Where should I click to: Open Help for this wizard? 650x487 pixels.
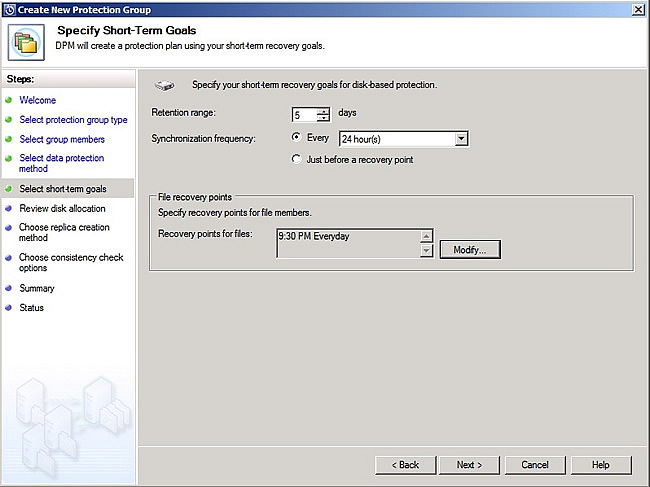[x=600, y=465]
